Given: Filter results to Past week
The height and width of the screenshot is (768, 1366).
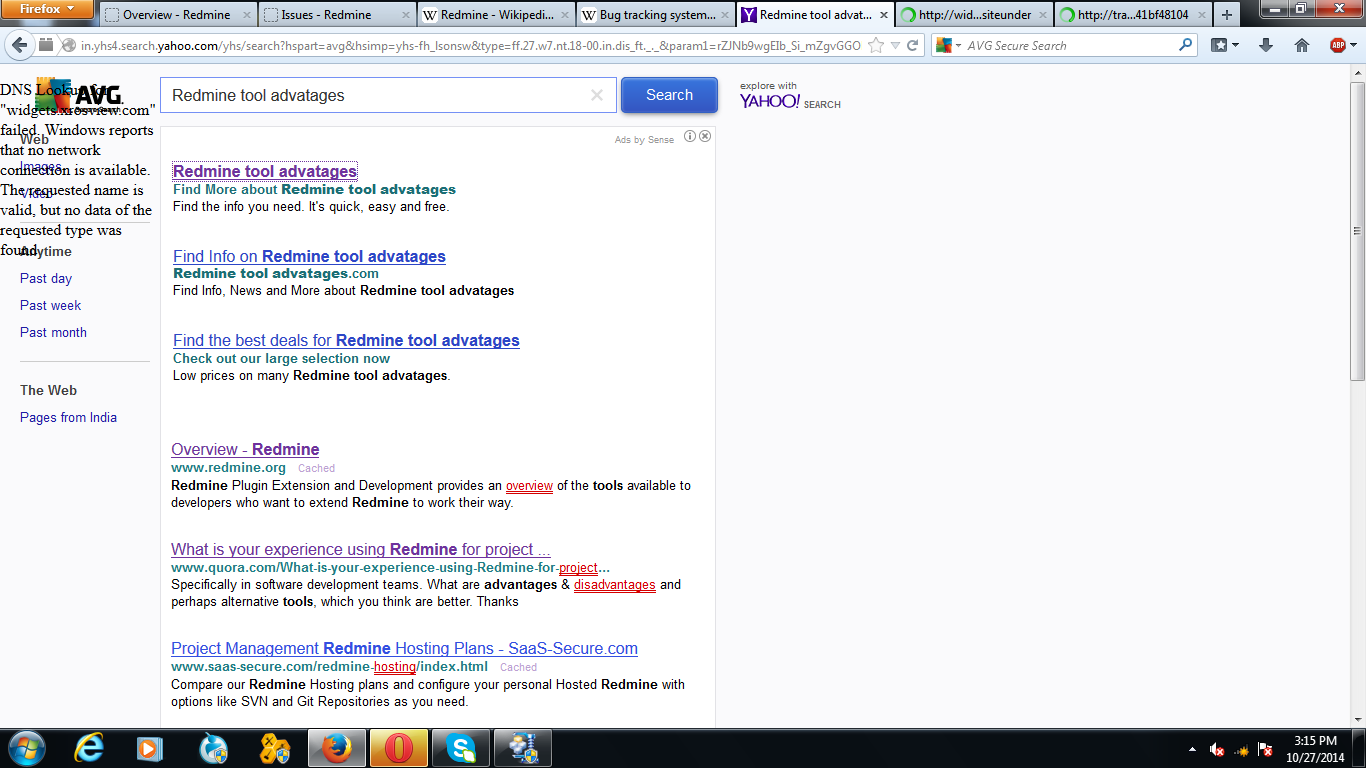Looking at the screenshot, I should 51,305.
